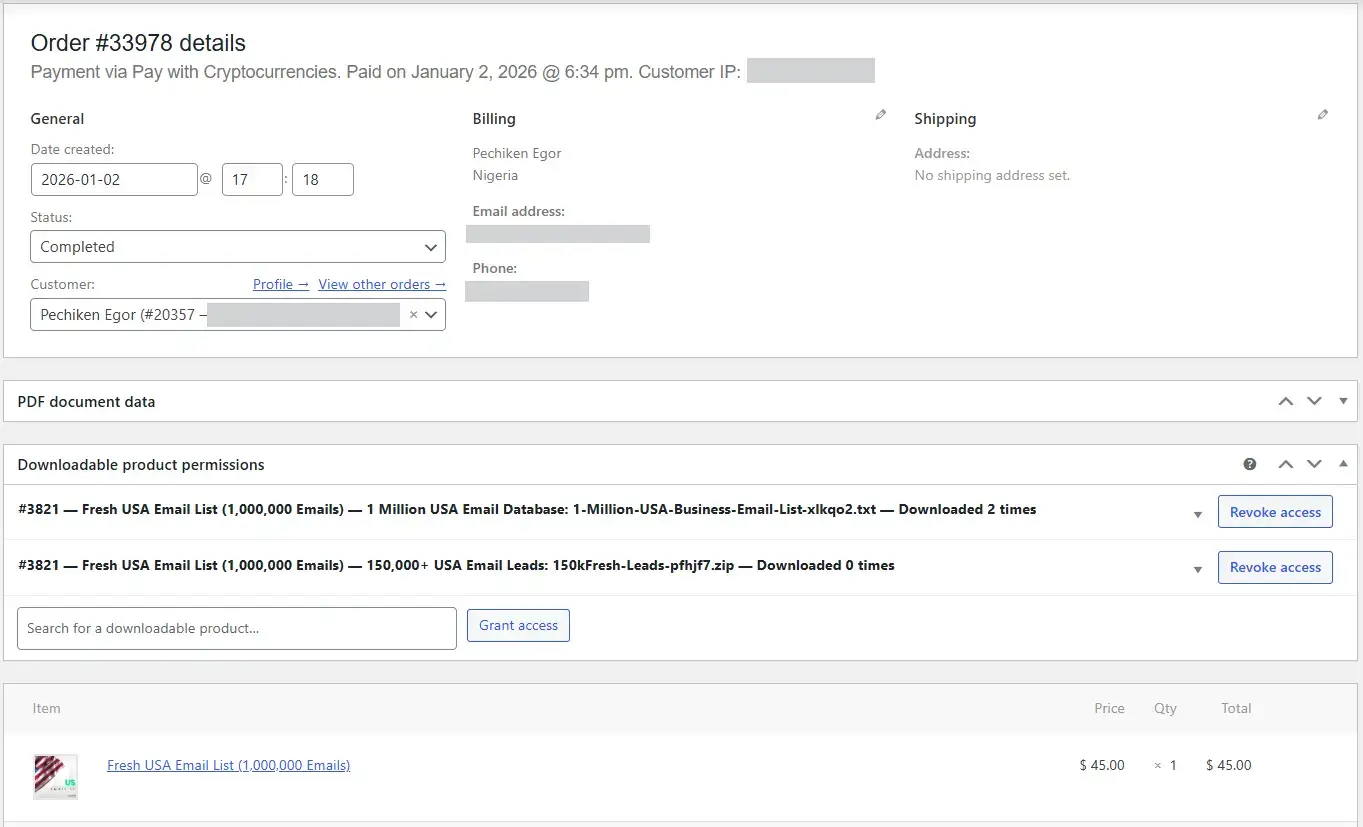Move PDF document data panel up
The image size is (1363, 827).
point(1285,401)
